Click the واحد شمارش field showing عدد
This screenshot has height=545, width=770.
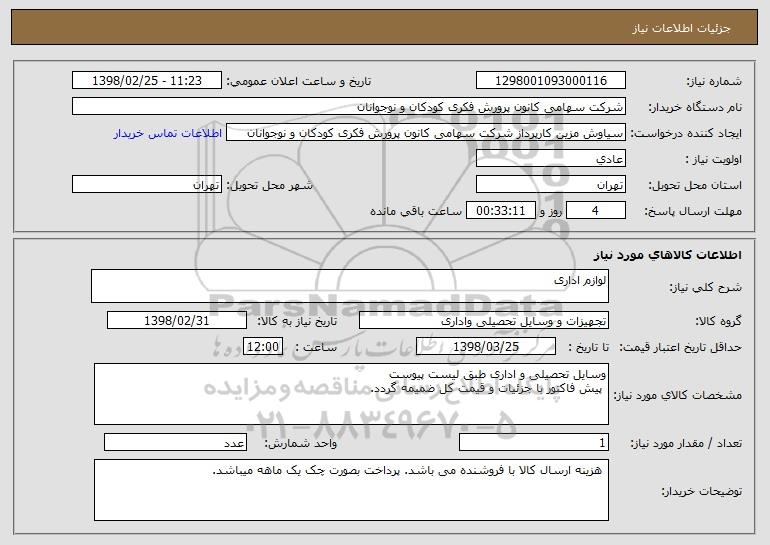(x=175, y=442)
